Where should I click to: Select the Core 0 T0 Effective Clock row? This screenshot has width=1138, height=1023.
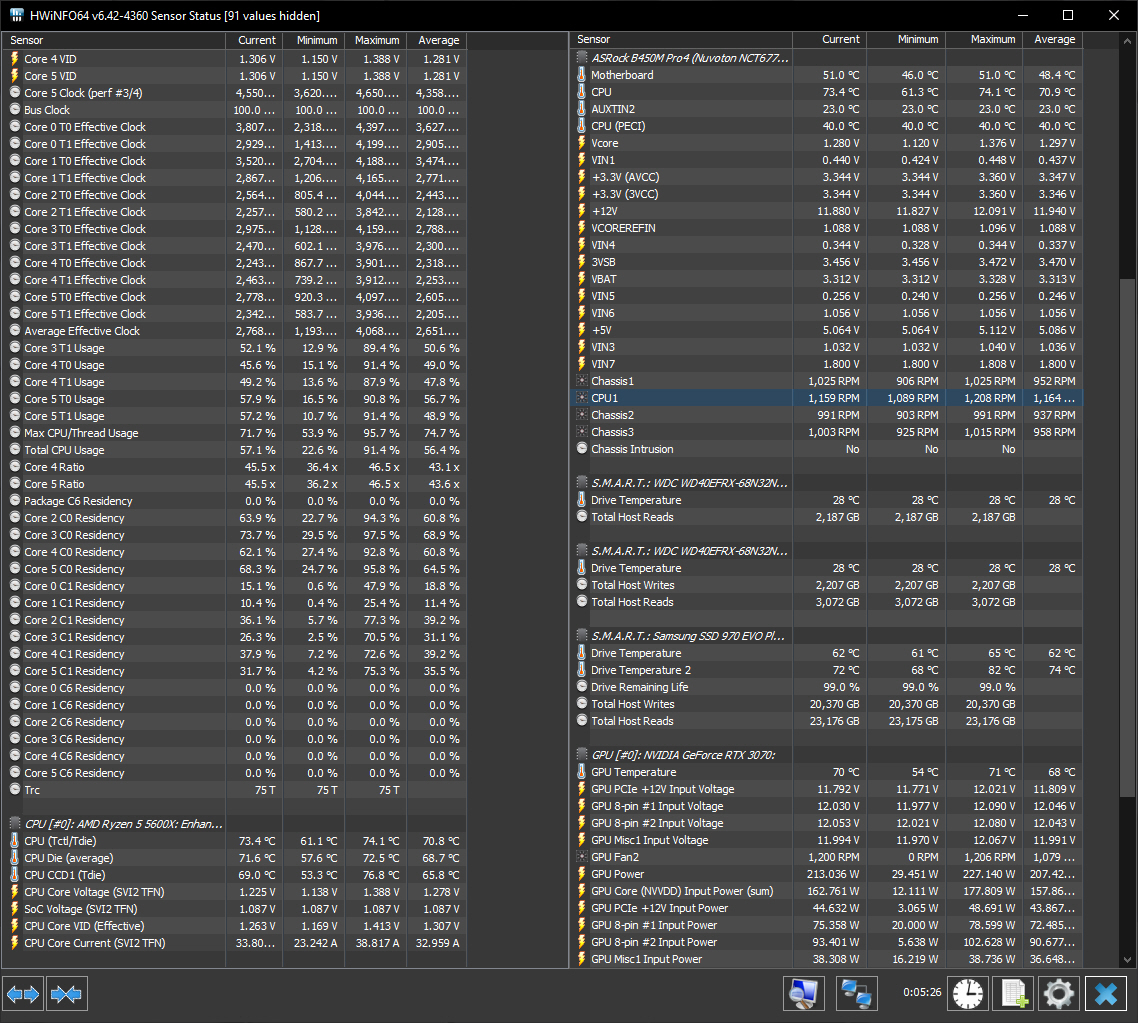click(234, 127)
